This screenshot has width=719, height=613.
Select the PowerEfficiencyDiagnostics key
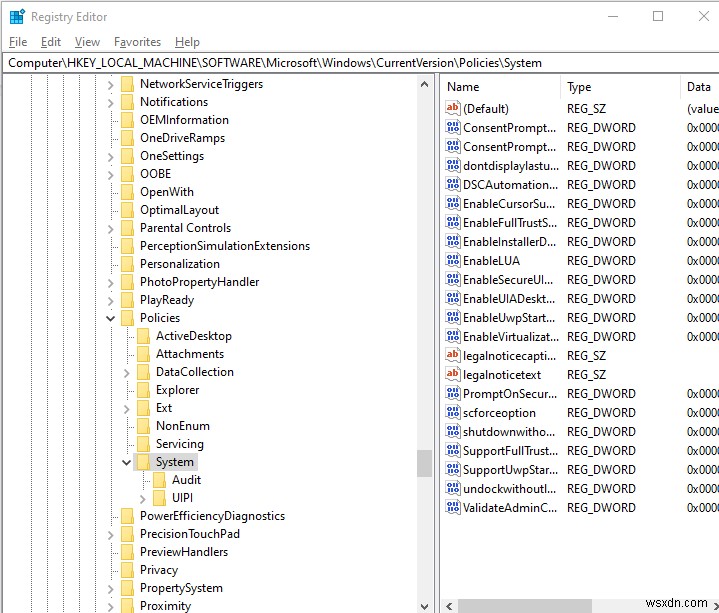(x=212, y=516)
